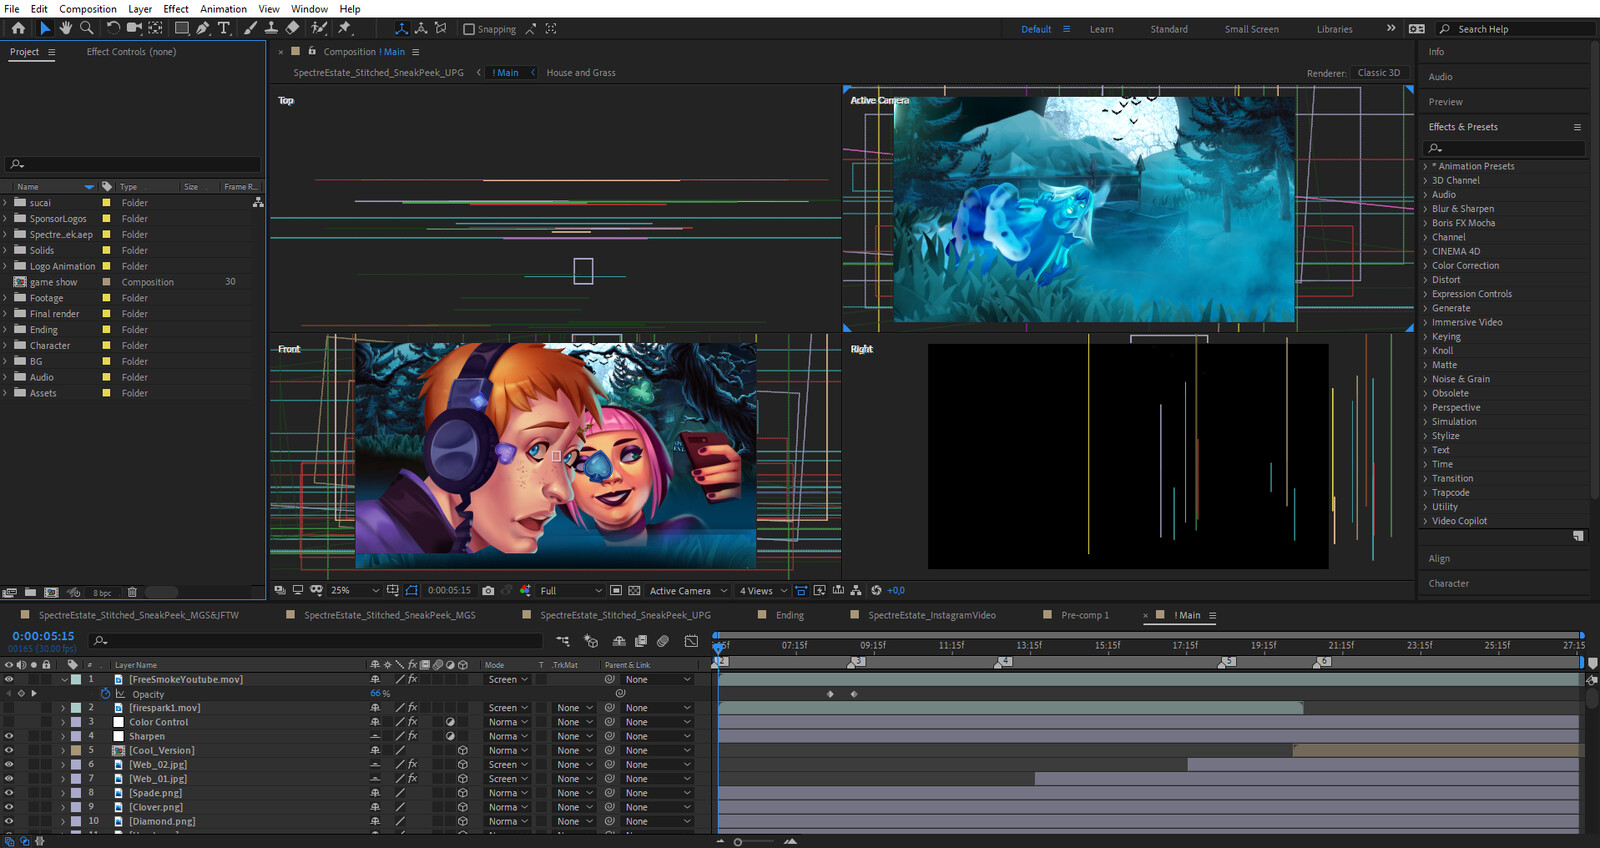Click label color swatch of Cool_Version layer
Image resolution: width=1600 pixels, height=848 pixels.
[76, 750]
